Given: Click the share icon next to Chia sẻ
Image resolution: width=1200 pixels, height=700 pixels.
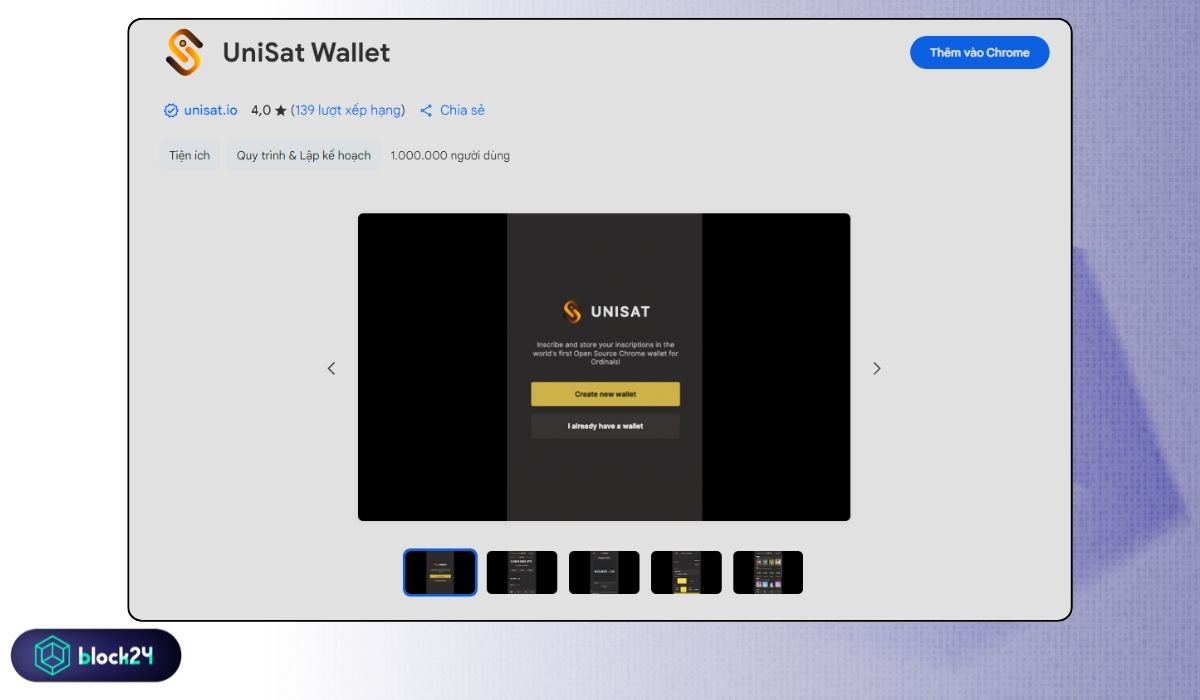Looking at the screenshot, I should point(426,110).
